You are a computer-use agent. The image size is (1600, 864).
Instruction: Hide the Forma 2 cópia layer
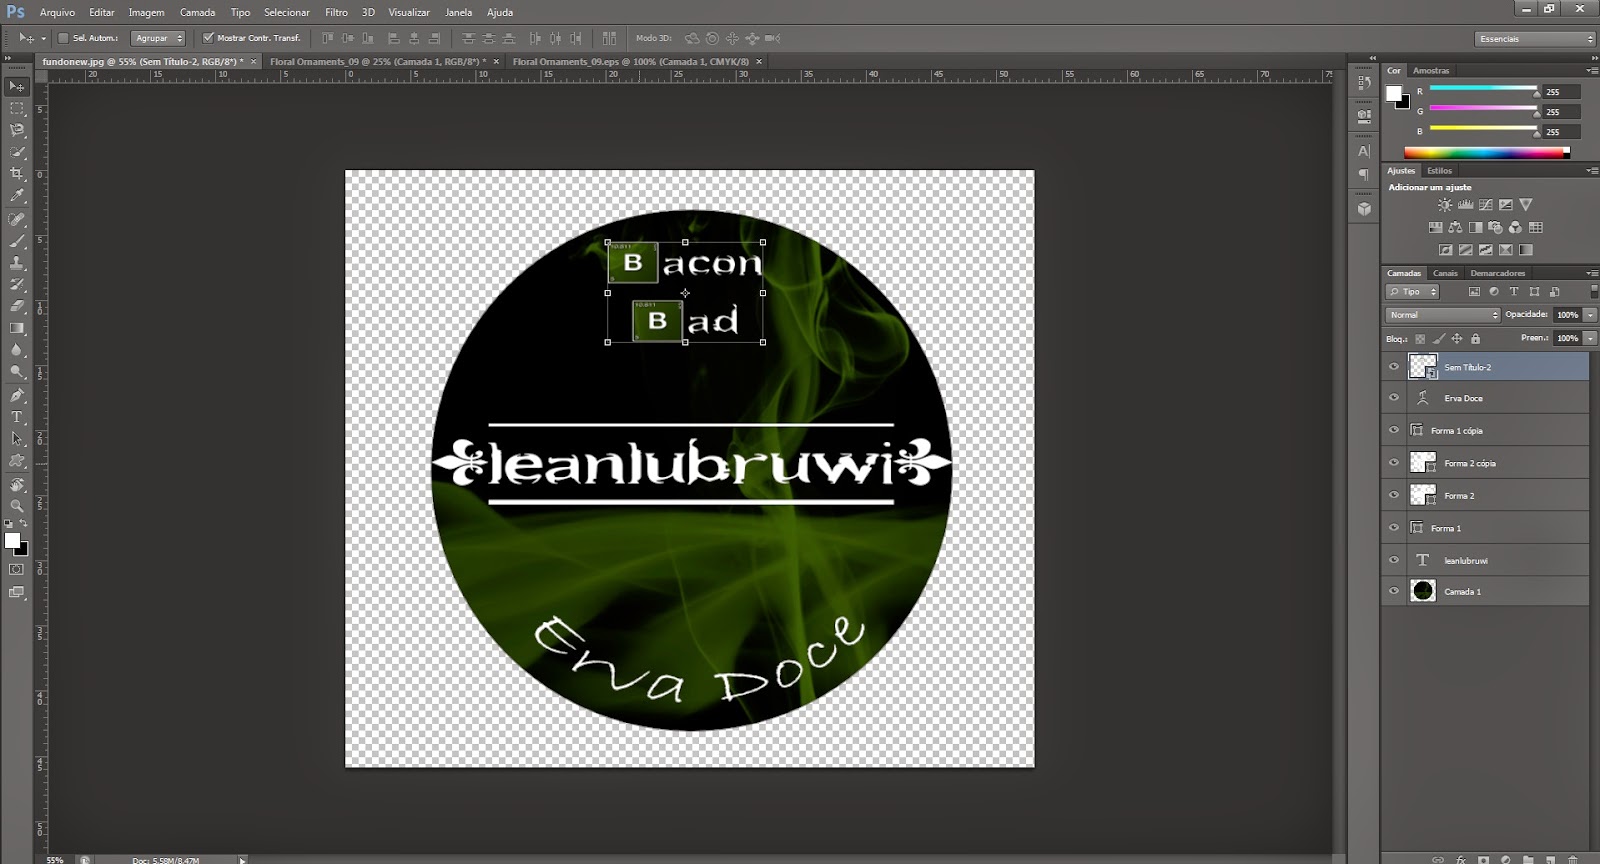(x=1394, y=463)
